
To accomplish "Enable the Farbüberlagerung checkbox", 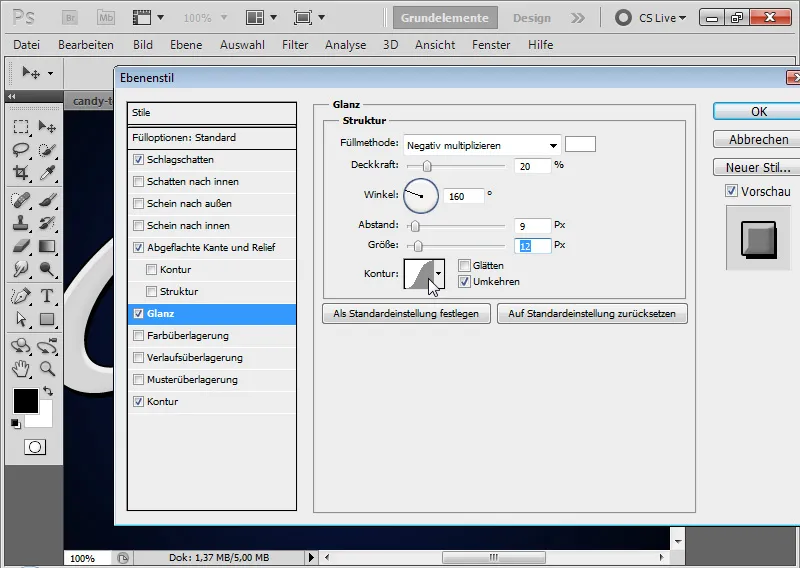I will click(138, 335).
